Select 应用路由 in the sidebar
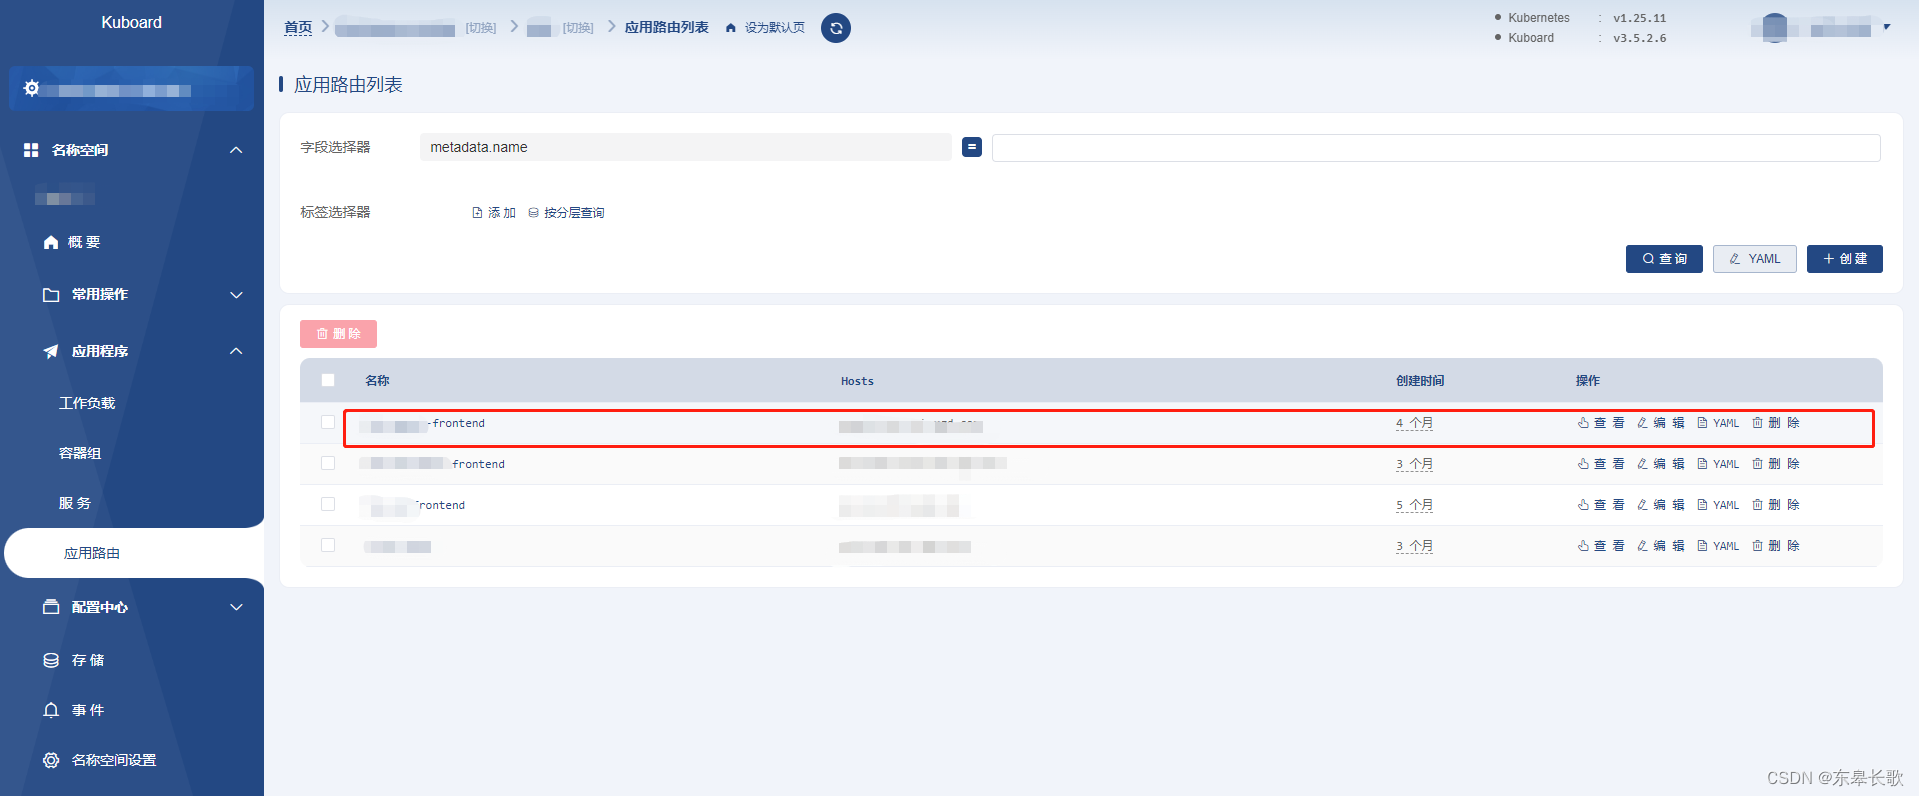This screenshot has height=796, width=1919. 92,553
